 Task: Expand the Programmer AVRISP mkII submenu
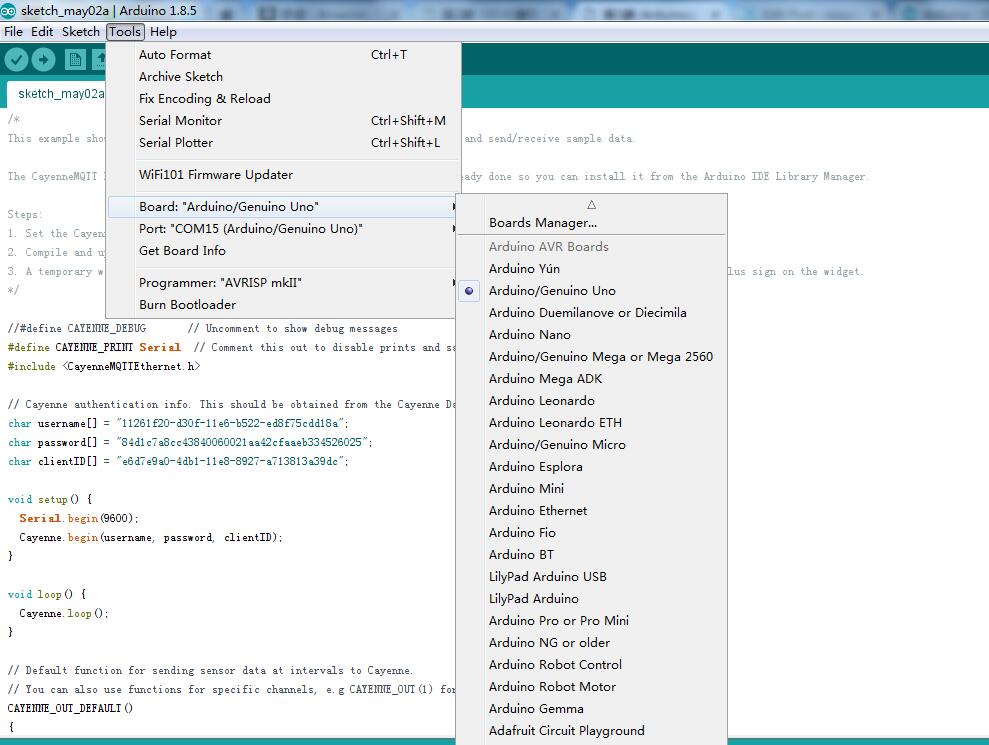coord(283,283)
